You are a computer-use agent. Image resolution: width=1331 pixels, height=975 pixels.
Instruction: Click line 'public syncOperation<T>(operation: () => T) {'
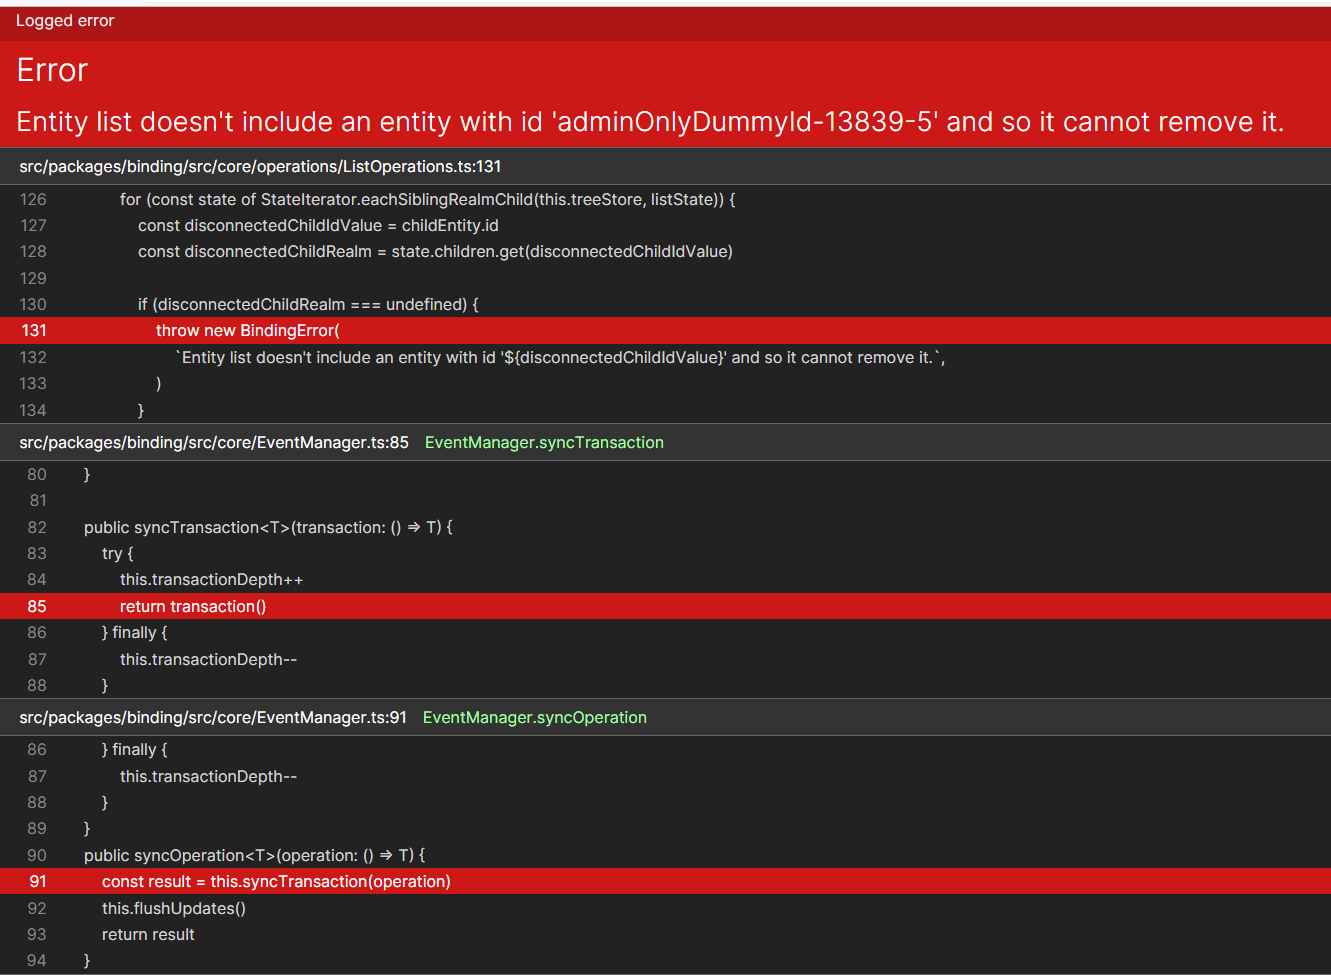pos(255,855)
